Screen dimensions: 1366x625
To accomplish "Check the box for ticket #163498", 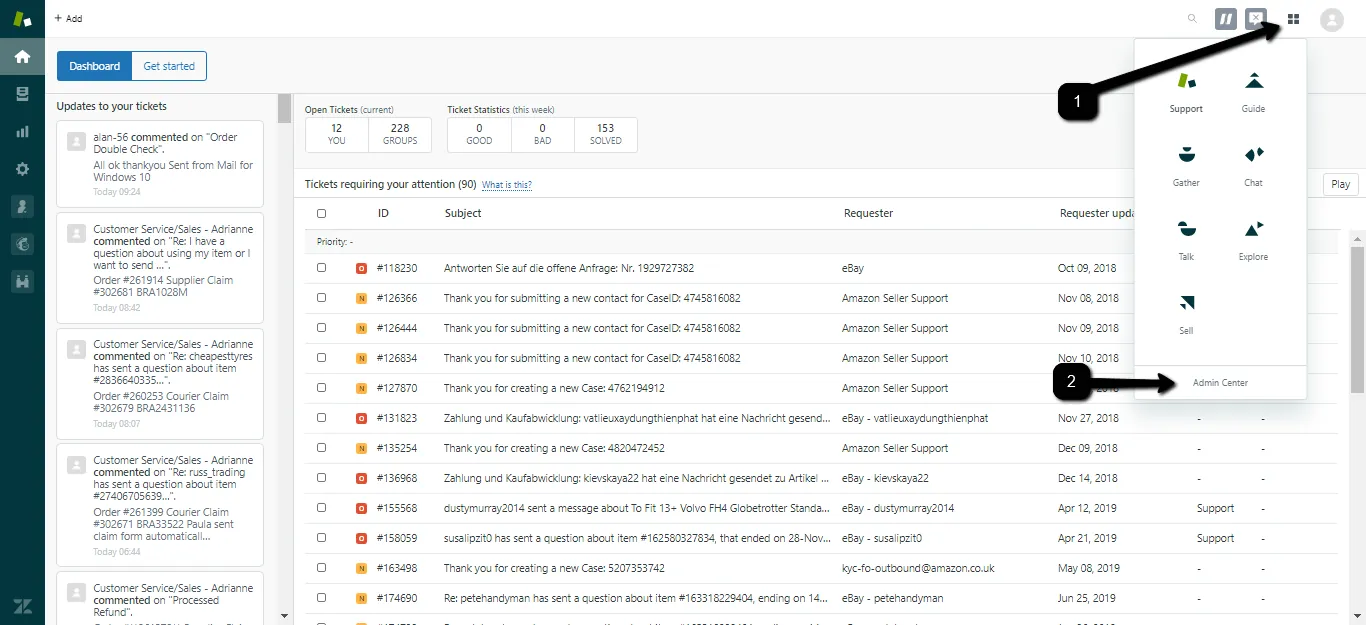I will tap(321, 568).
